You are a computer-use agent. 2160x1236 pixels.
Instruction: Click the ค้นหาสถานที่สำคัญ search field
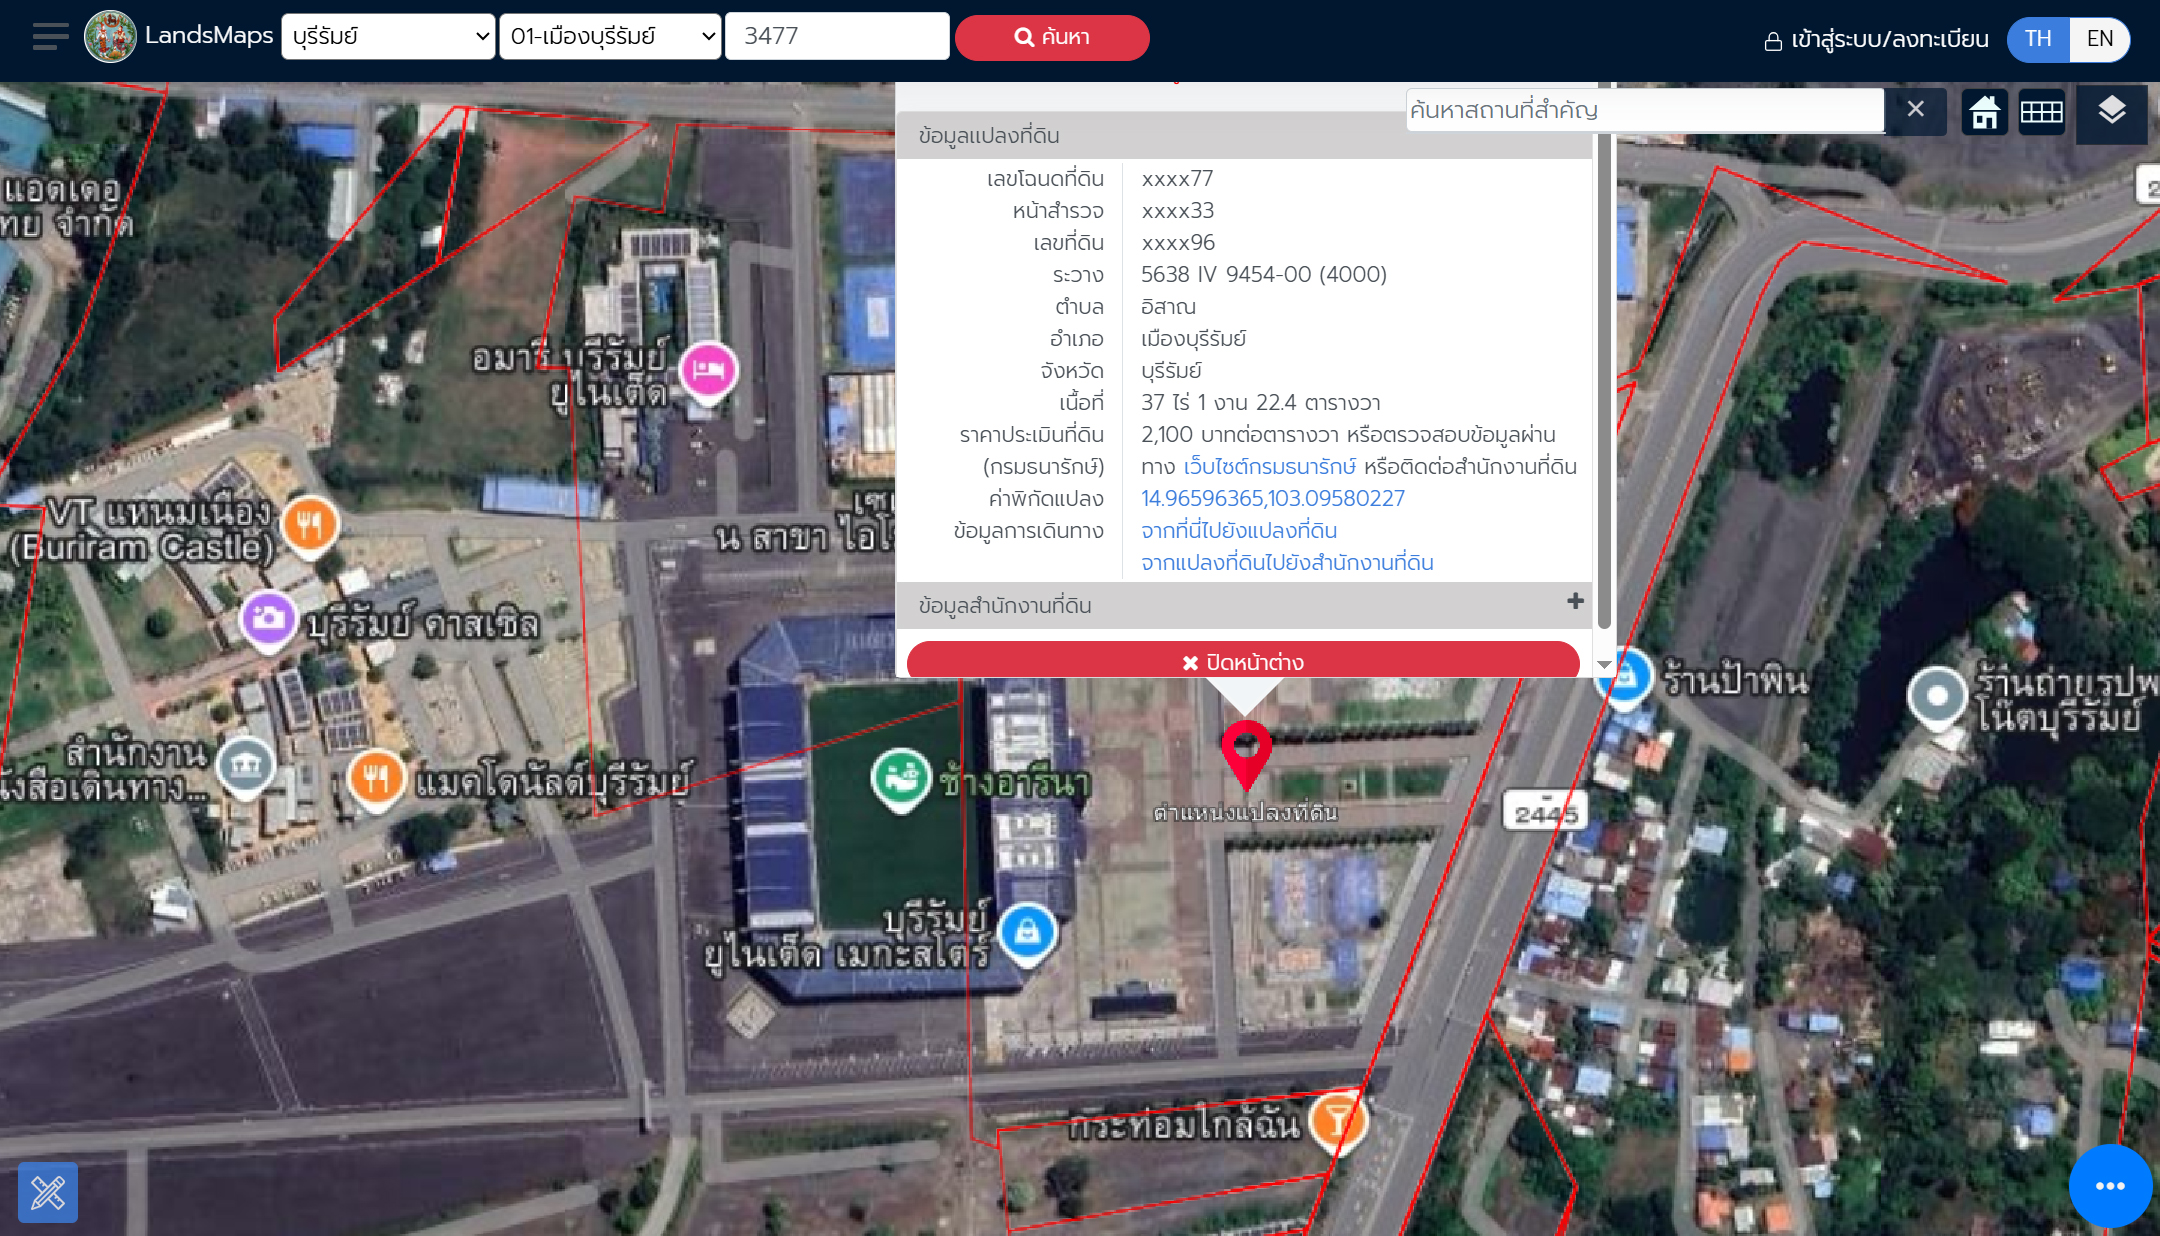1644,110
